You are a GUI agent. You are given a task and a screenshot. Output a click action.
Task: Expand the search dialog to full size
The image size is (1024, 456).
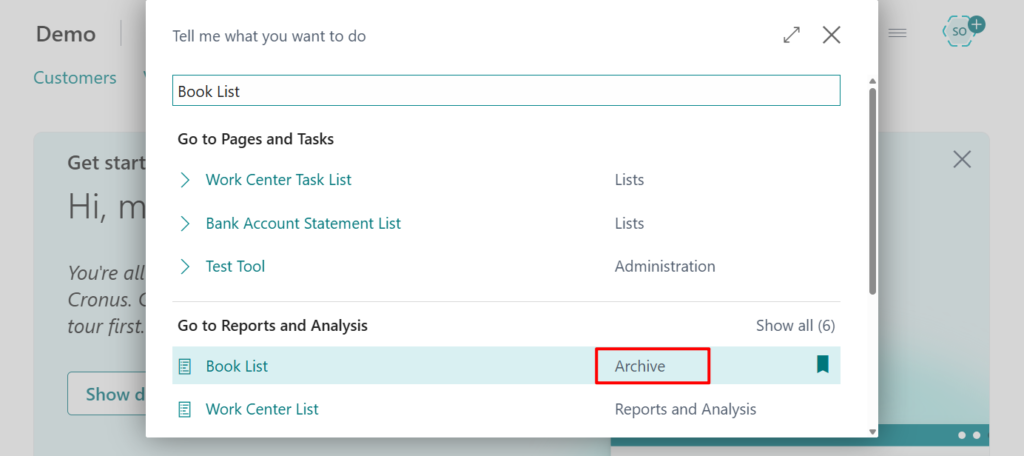click(x=791, y=35)
